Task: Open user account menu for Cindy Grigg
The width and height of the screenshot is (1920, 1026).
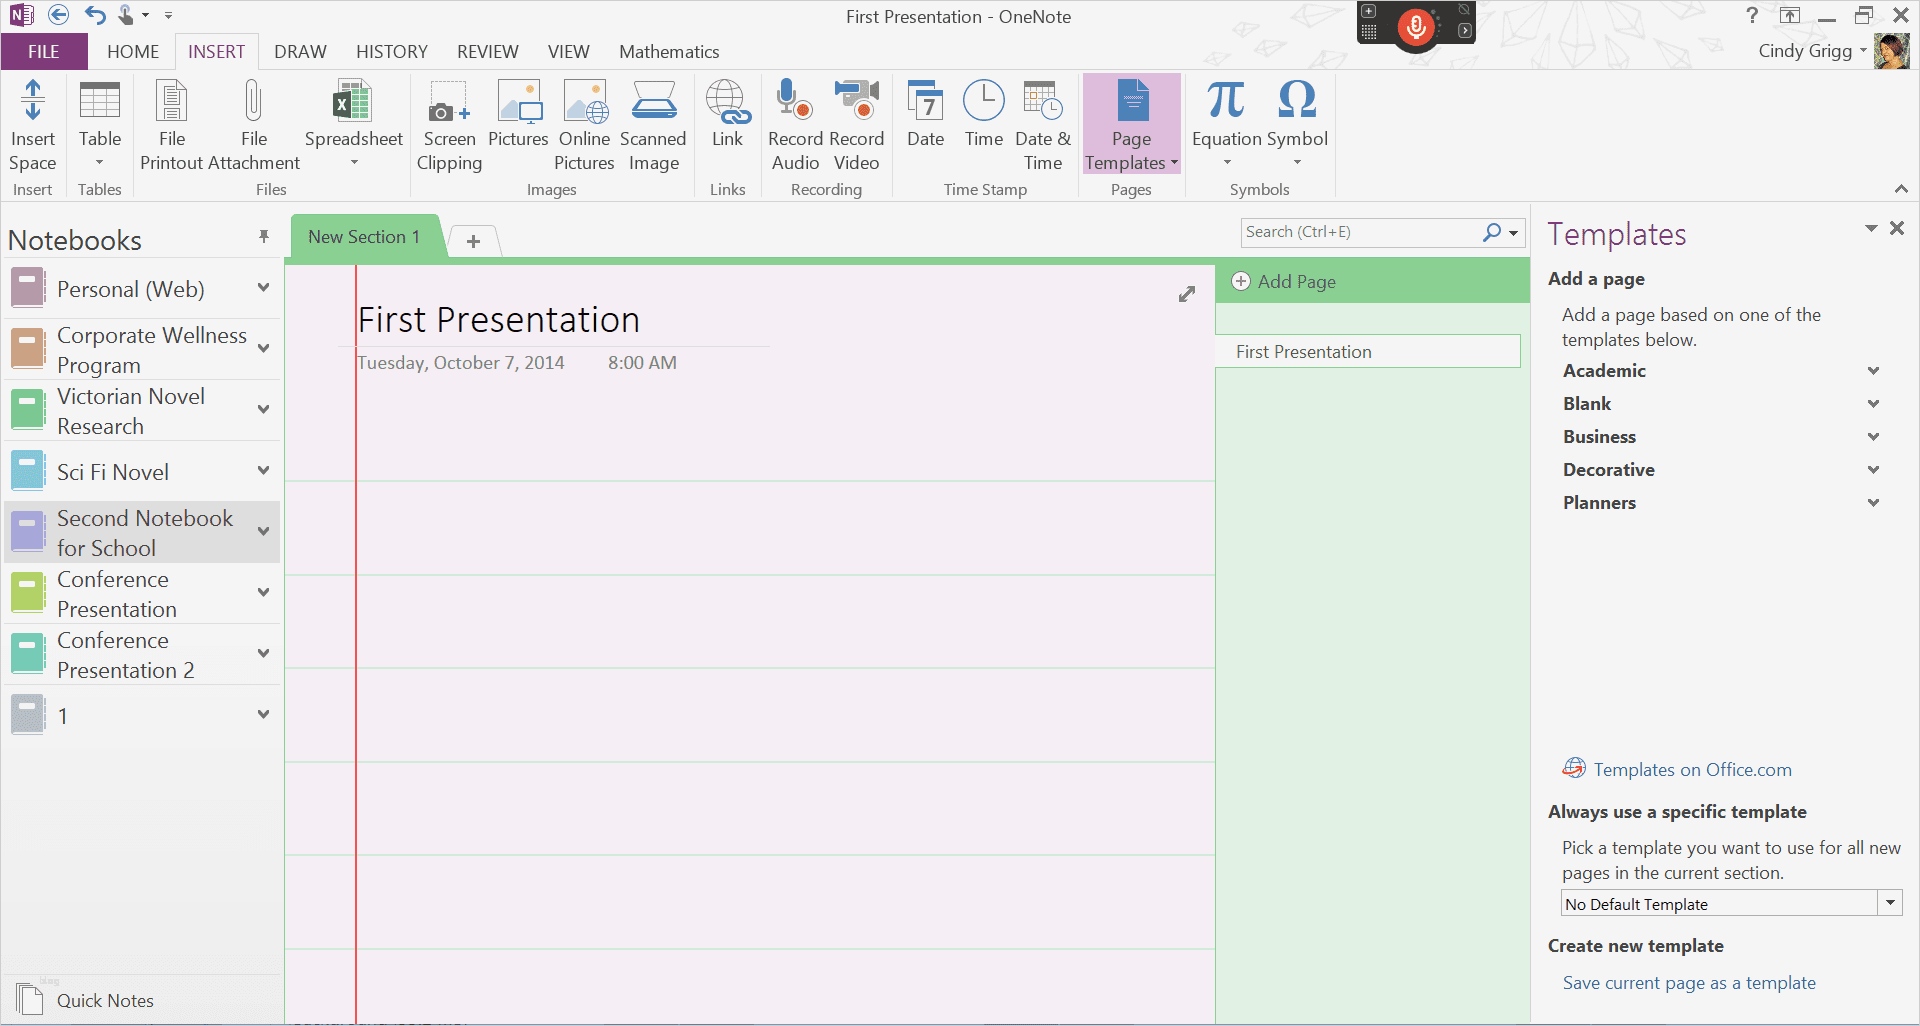Action: 1813,51
